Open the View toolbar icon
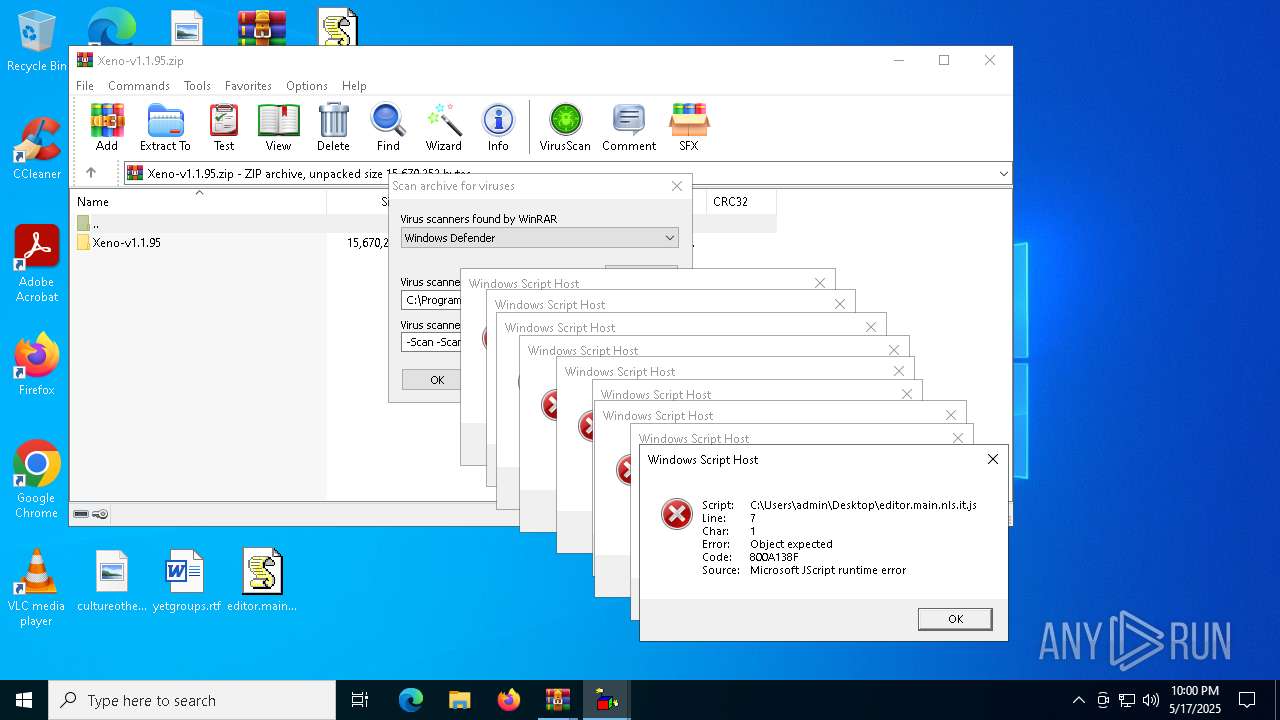The height and width of the screenshot is (720, 1280). [278, 127]
